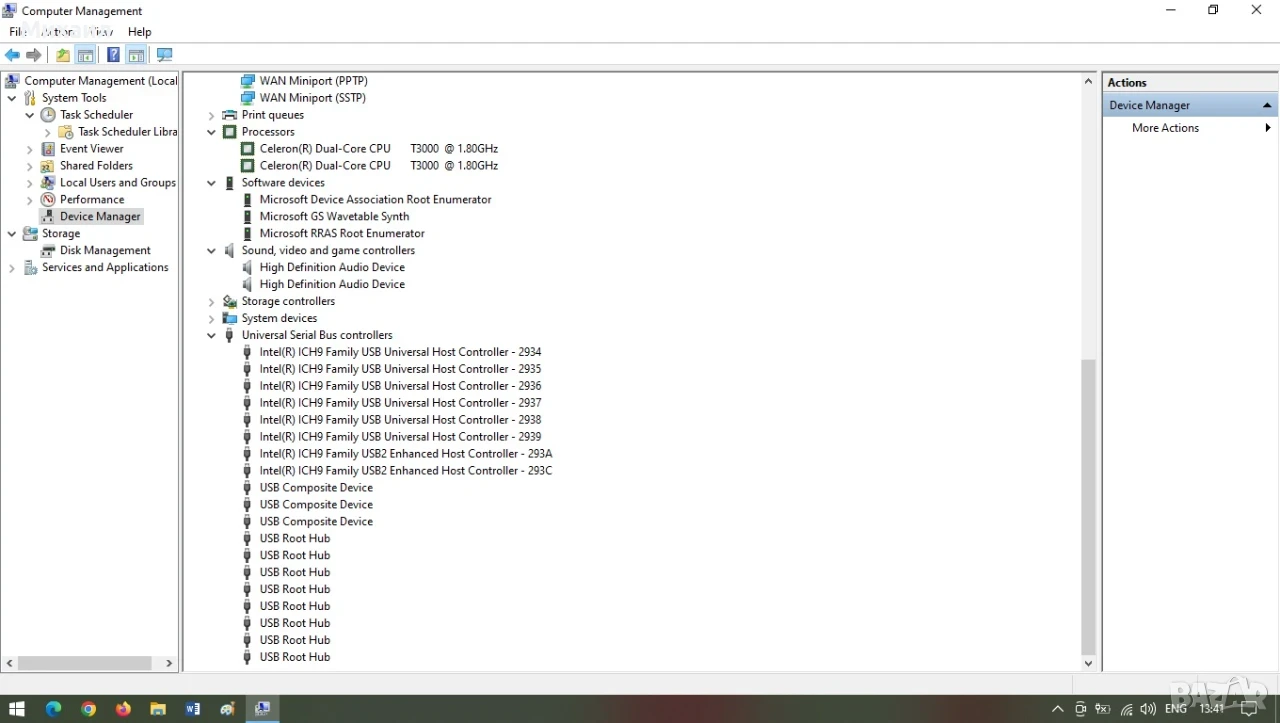
Task: Expand the Print queues category
Action: point(211,115)
